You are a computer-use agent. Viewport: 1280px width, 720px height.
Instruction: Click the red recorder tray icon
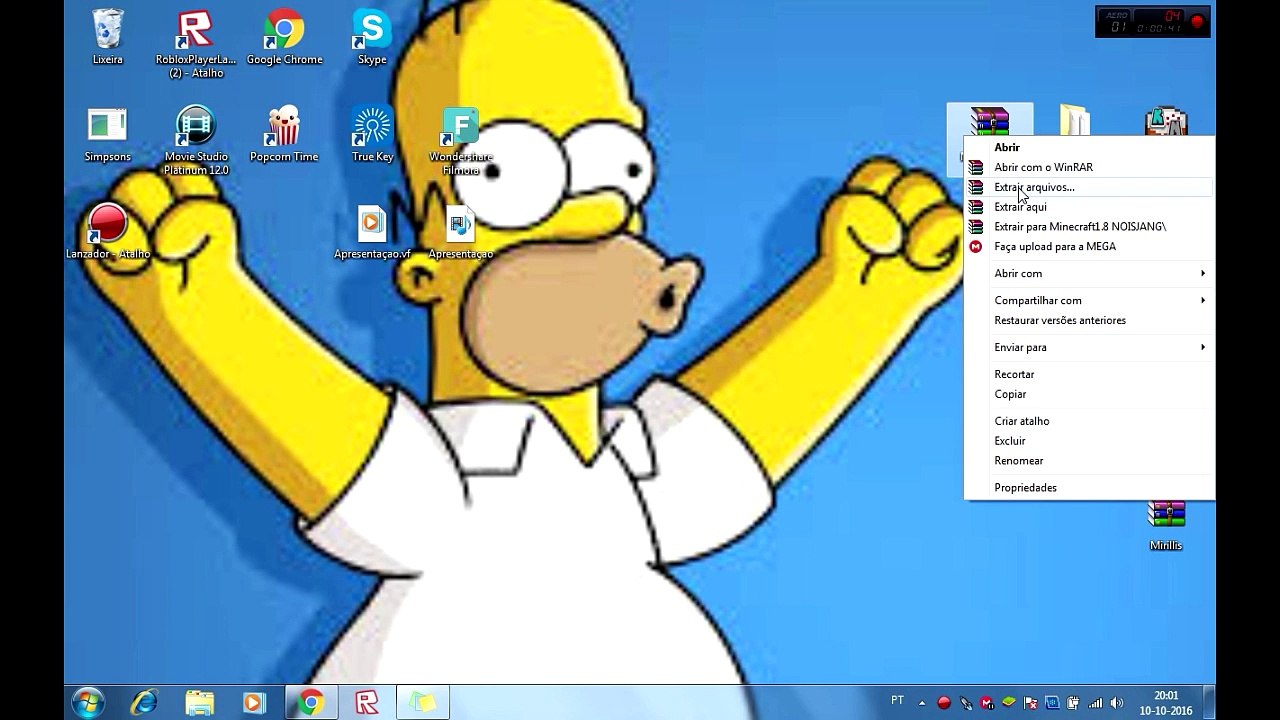(944, 703)
